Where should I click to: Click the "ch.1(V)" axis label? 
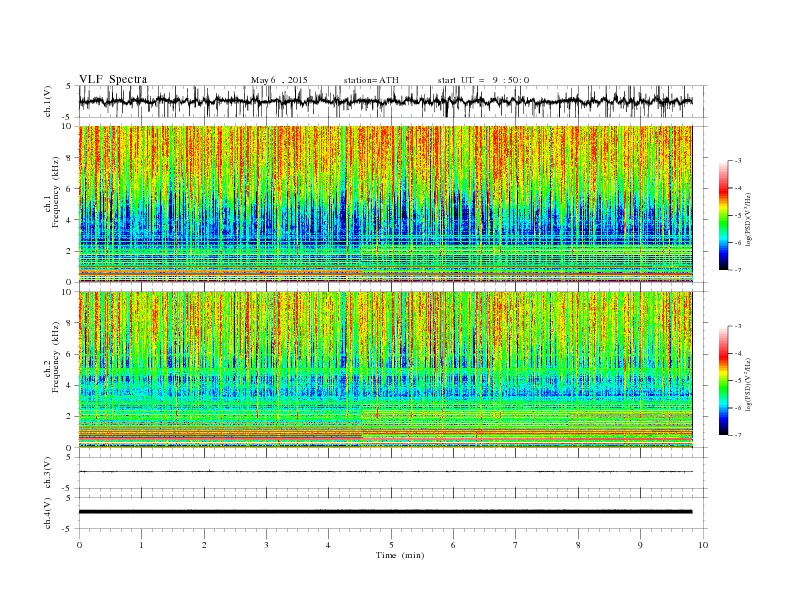tap(48, 101)
